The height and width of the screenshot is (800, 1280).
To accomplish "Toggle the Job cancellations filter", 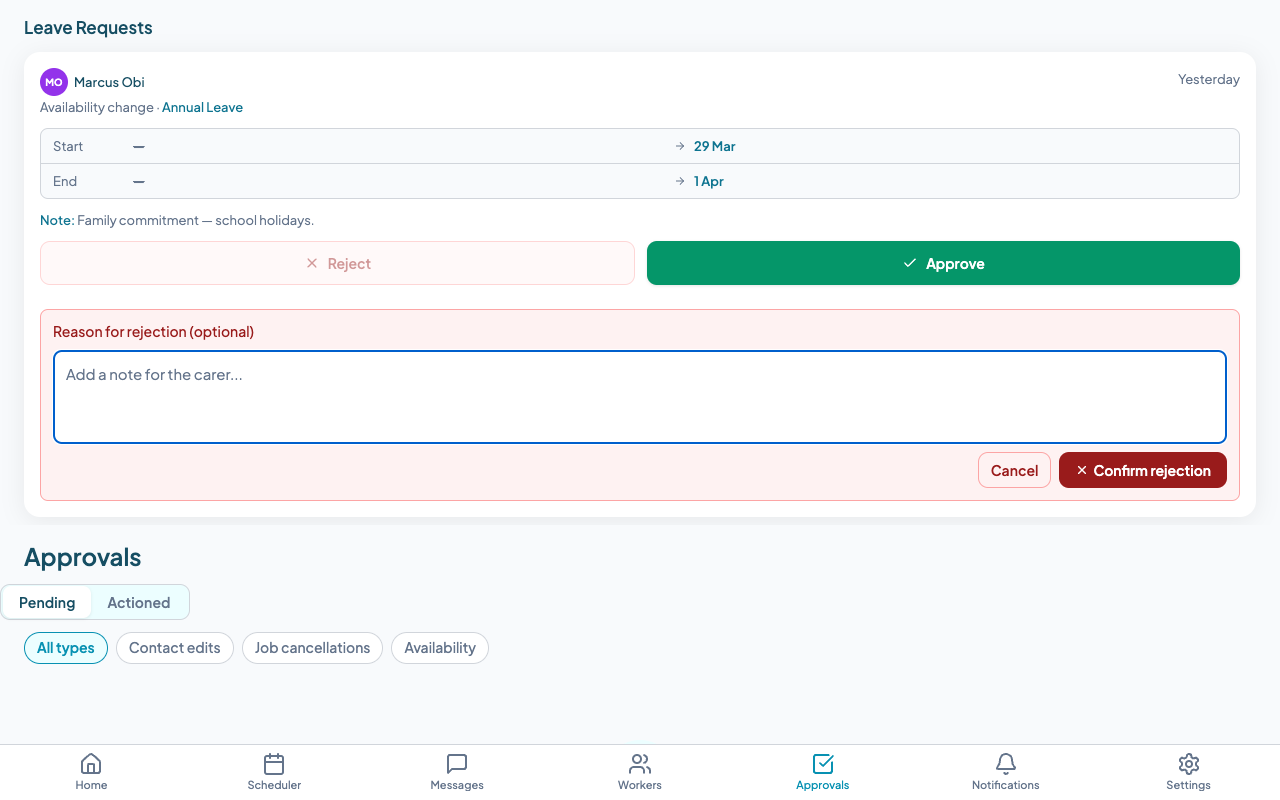I will (312, 648).
